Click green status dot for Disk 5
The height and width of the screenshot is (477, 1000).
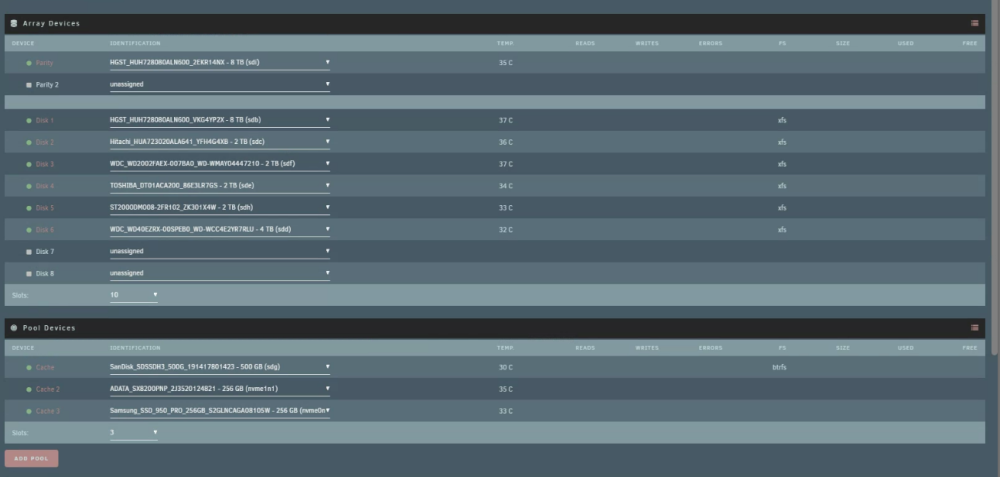(x=29, y=208)
